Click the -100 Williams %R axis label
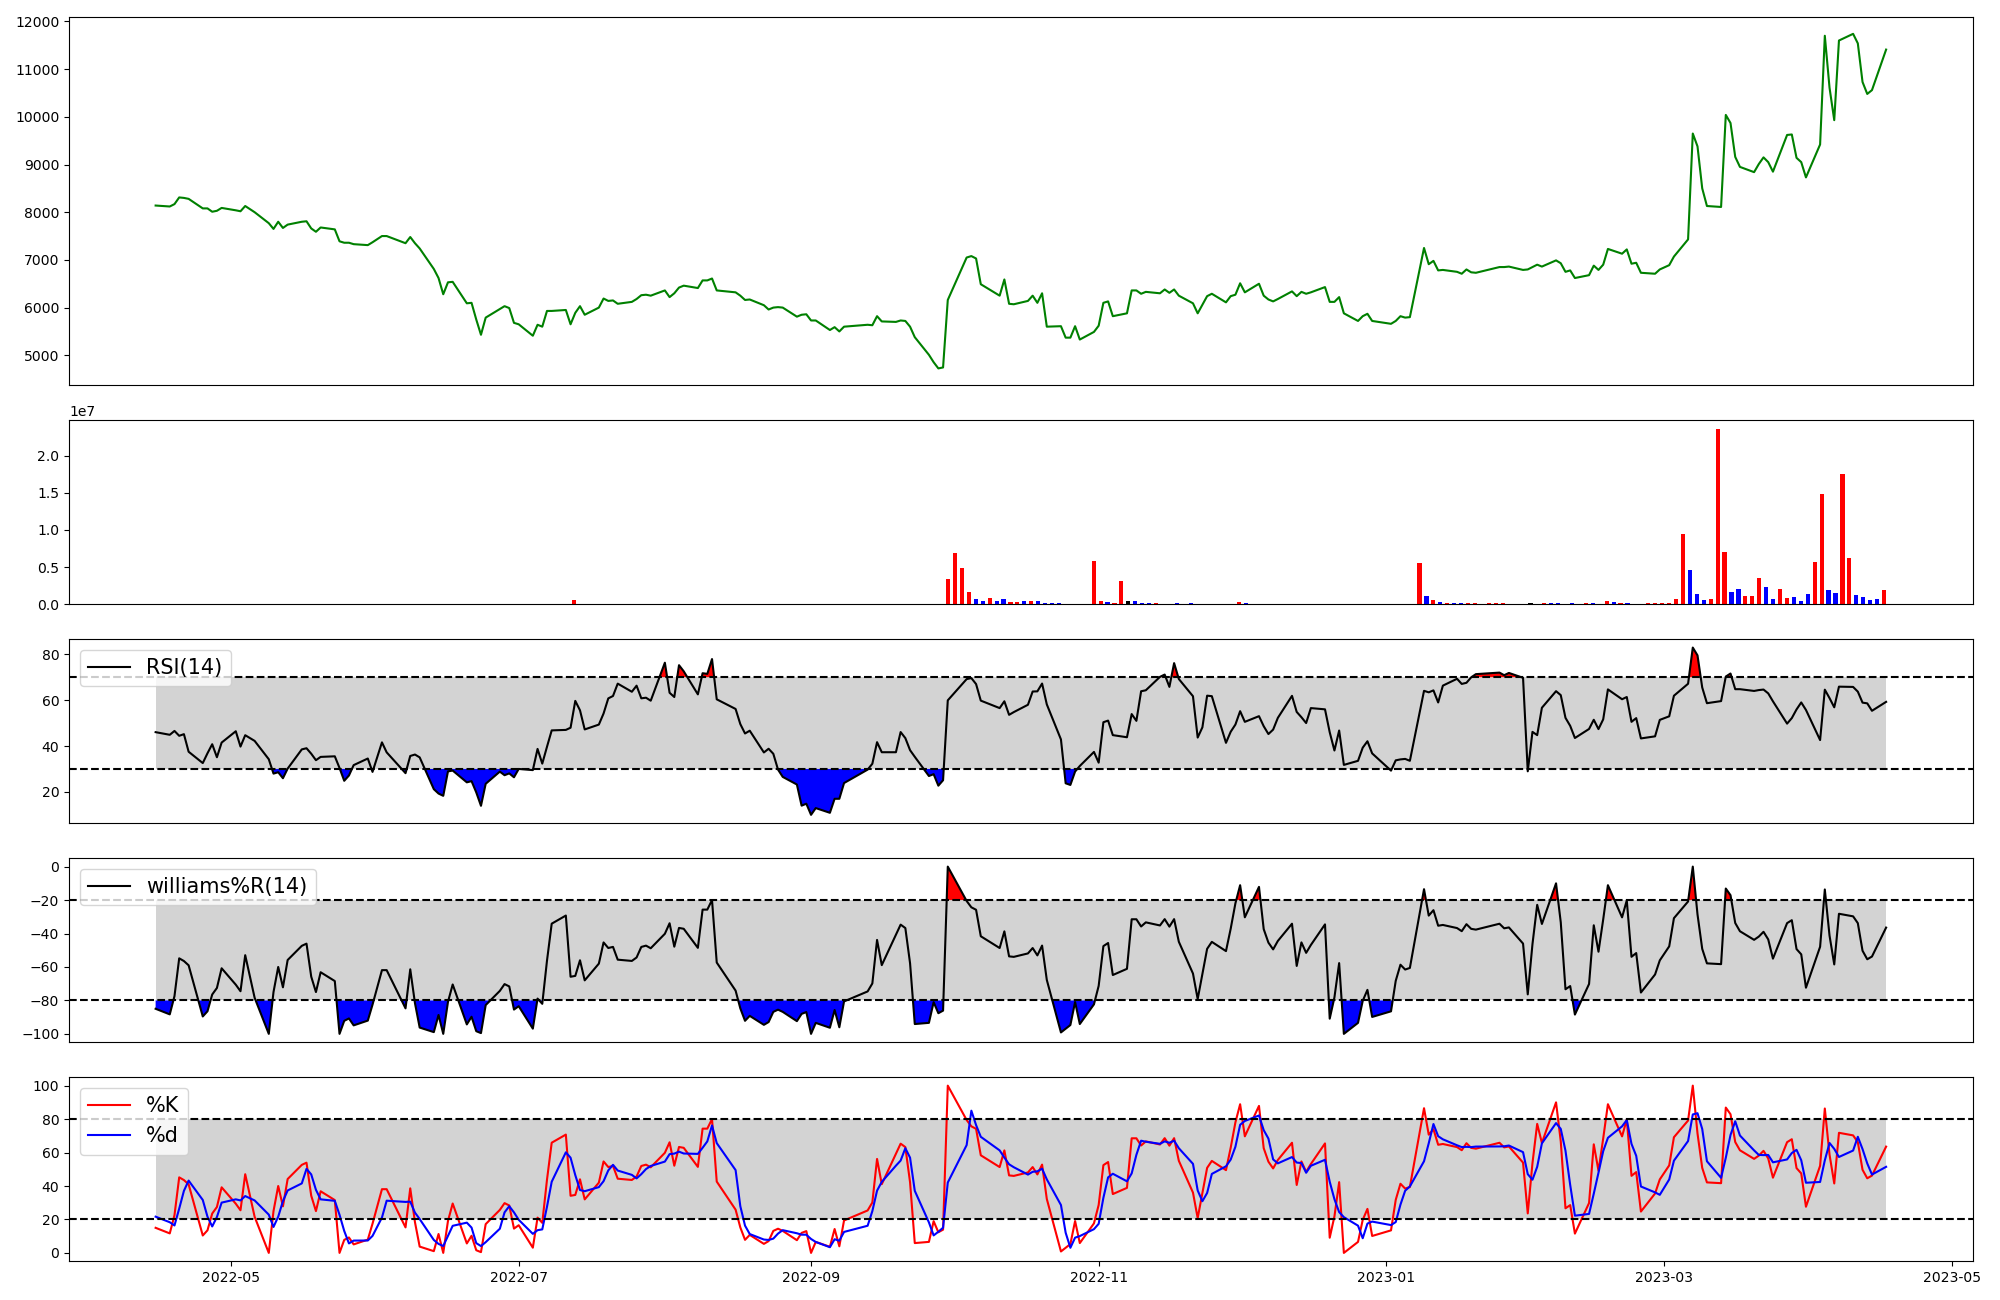The width and height of the screenshot is (2000, 1300). tap(41, 1034)
